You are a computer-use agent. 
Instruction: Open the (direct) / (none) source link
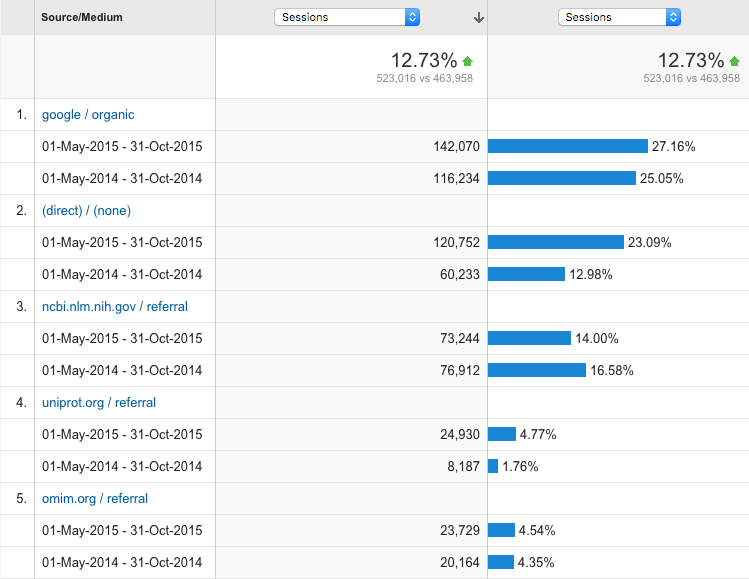coord(86,210)
